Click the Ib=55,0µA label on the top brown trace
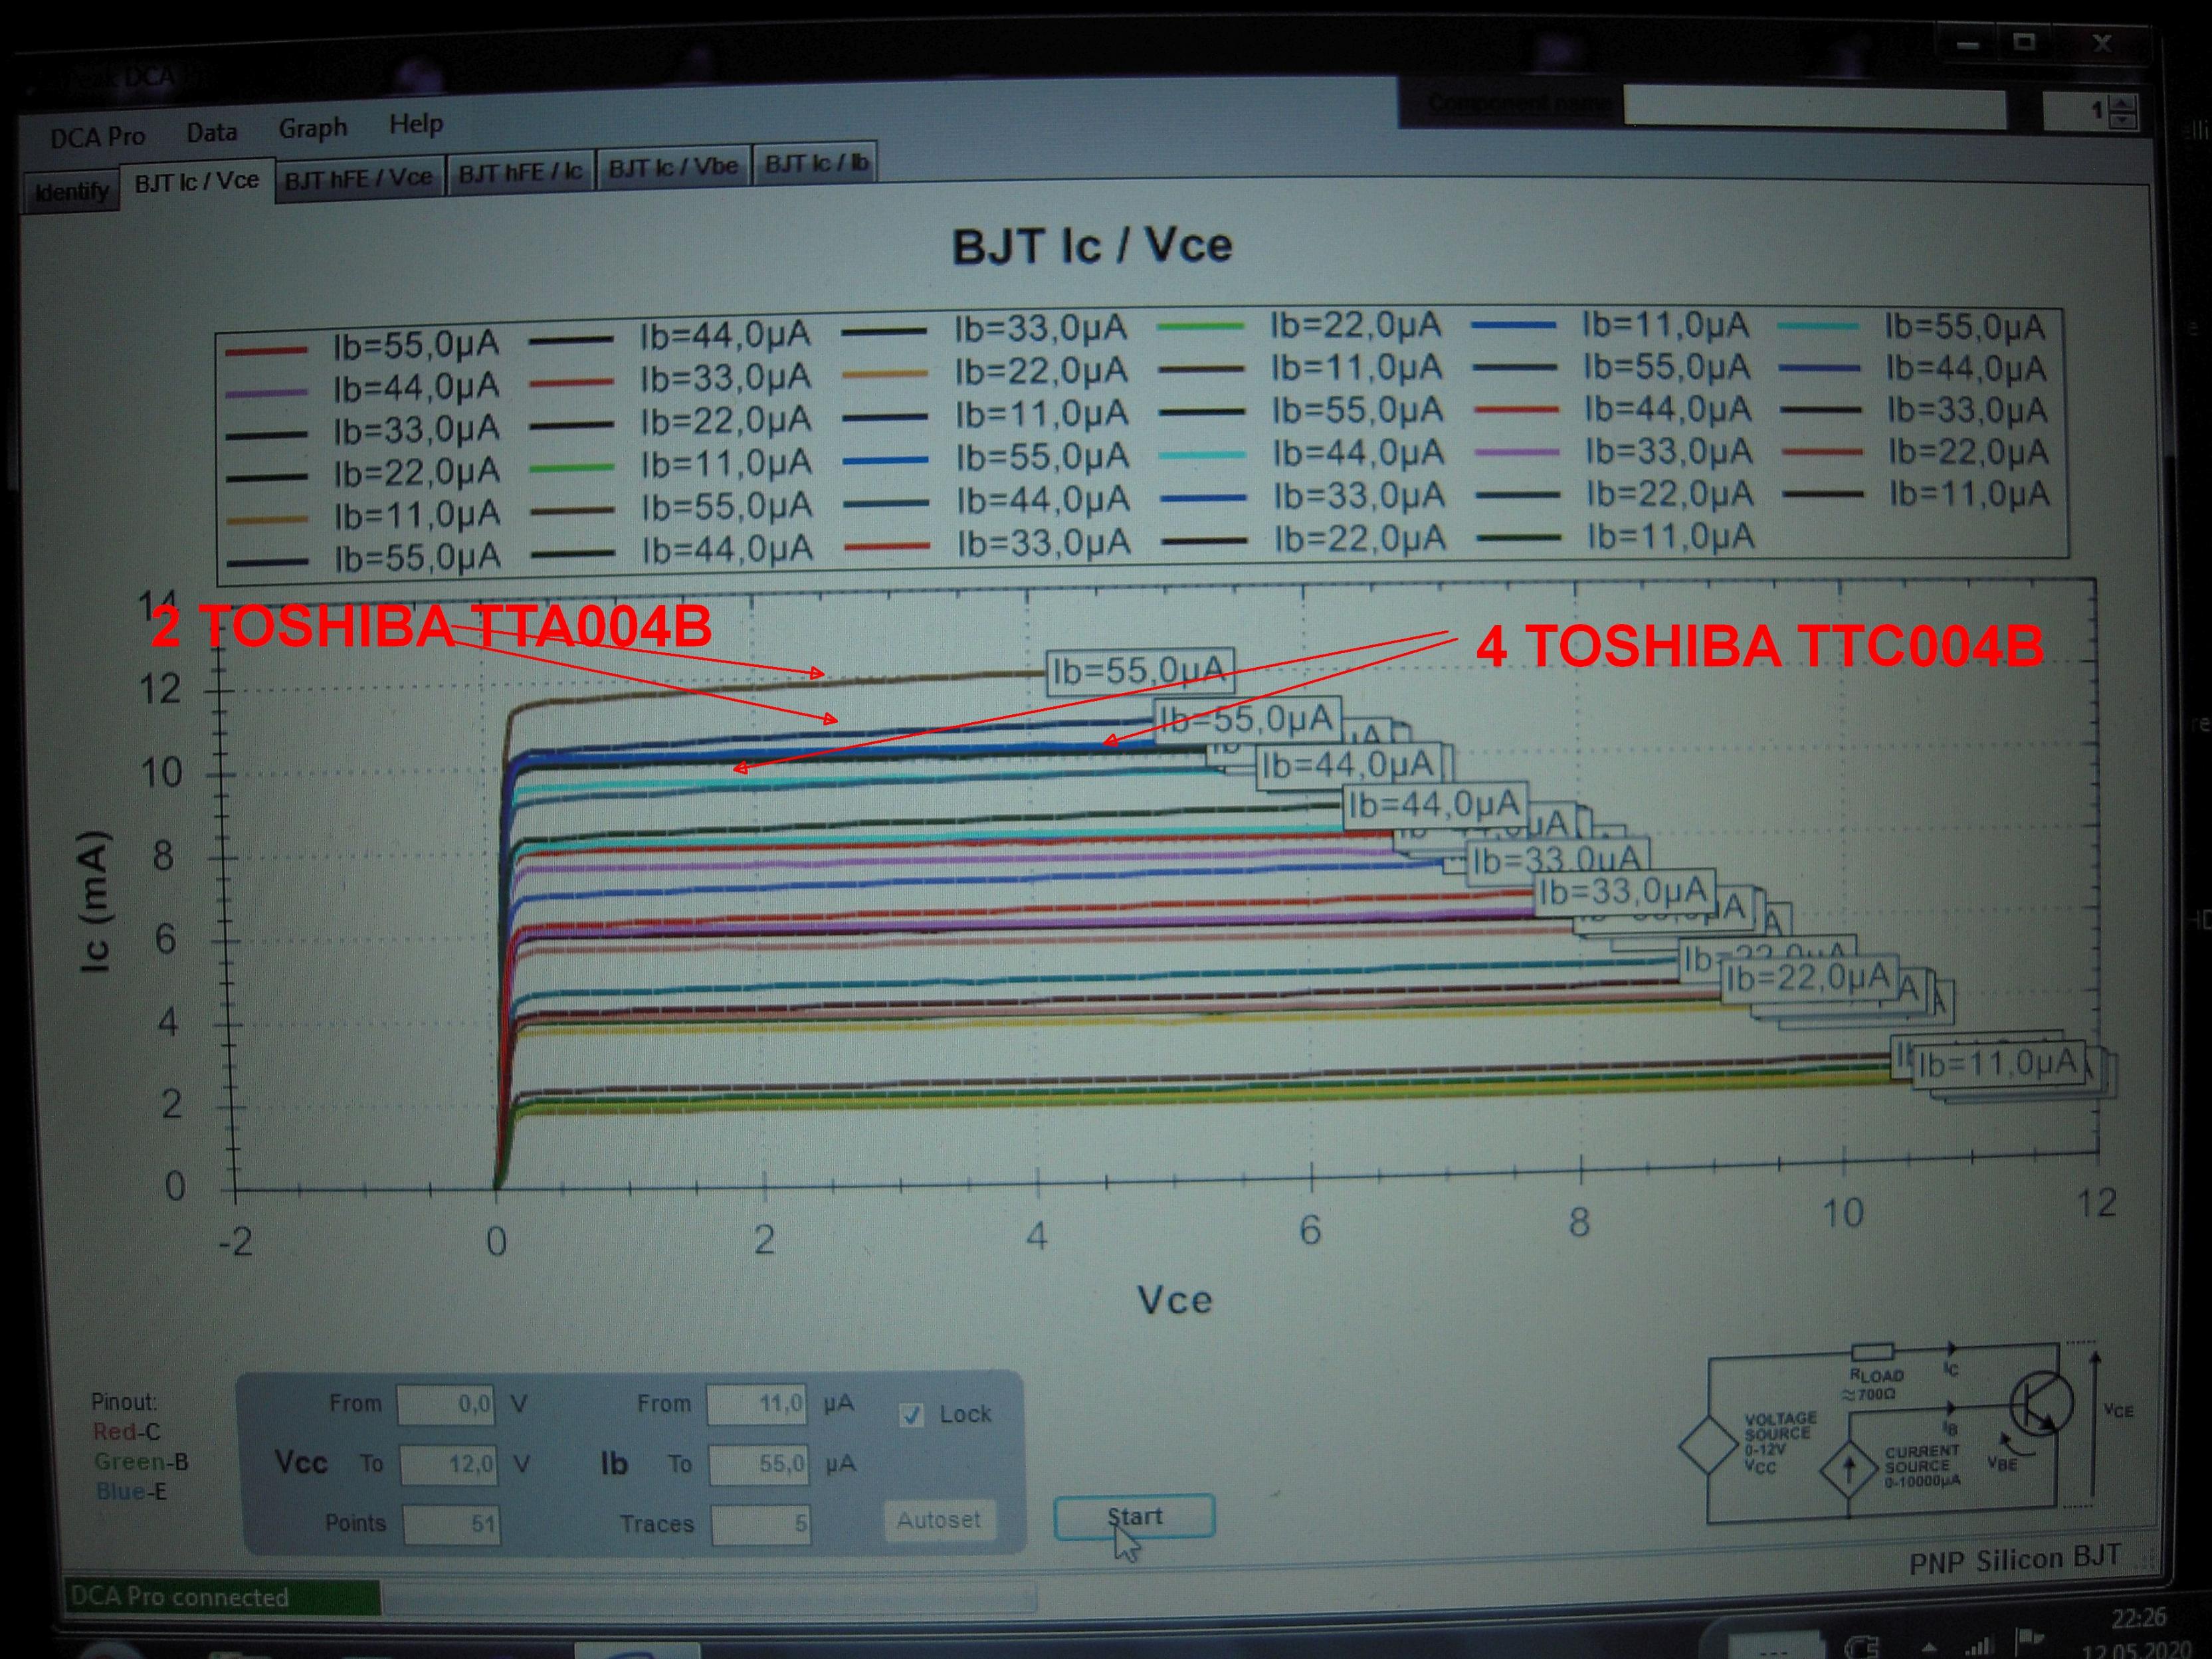 (1140, 671)
